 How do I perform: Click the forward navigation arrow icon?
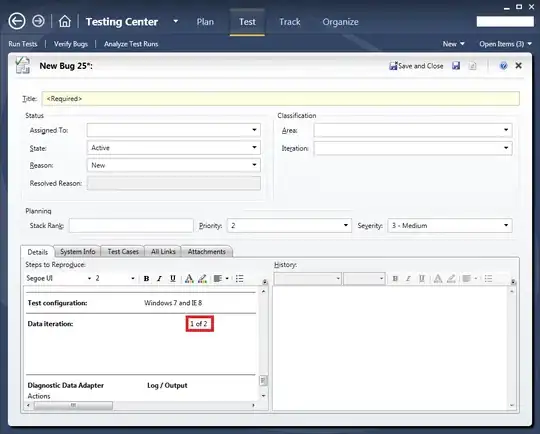pos(38,21)
